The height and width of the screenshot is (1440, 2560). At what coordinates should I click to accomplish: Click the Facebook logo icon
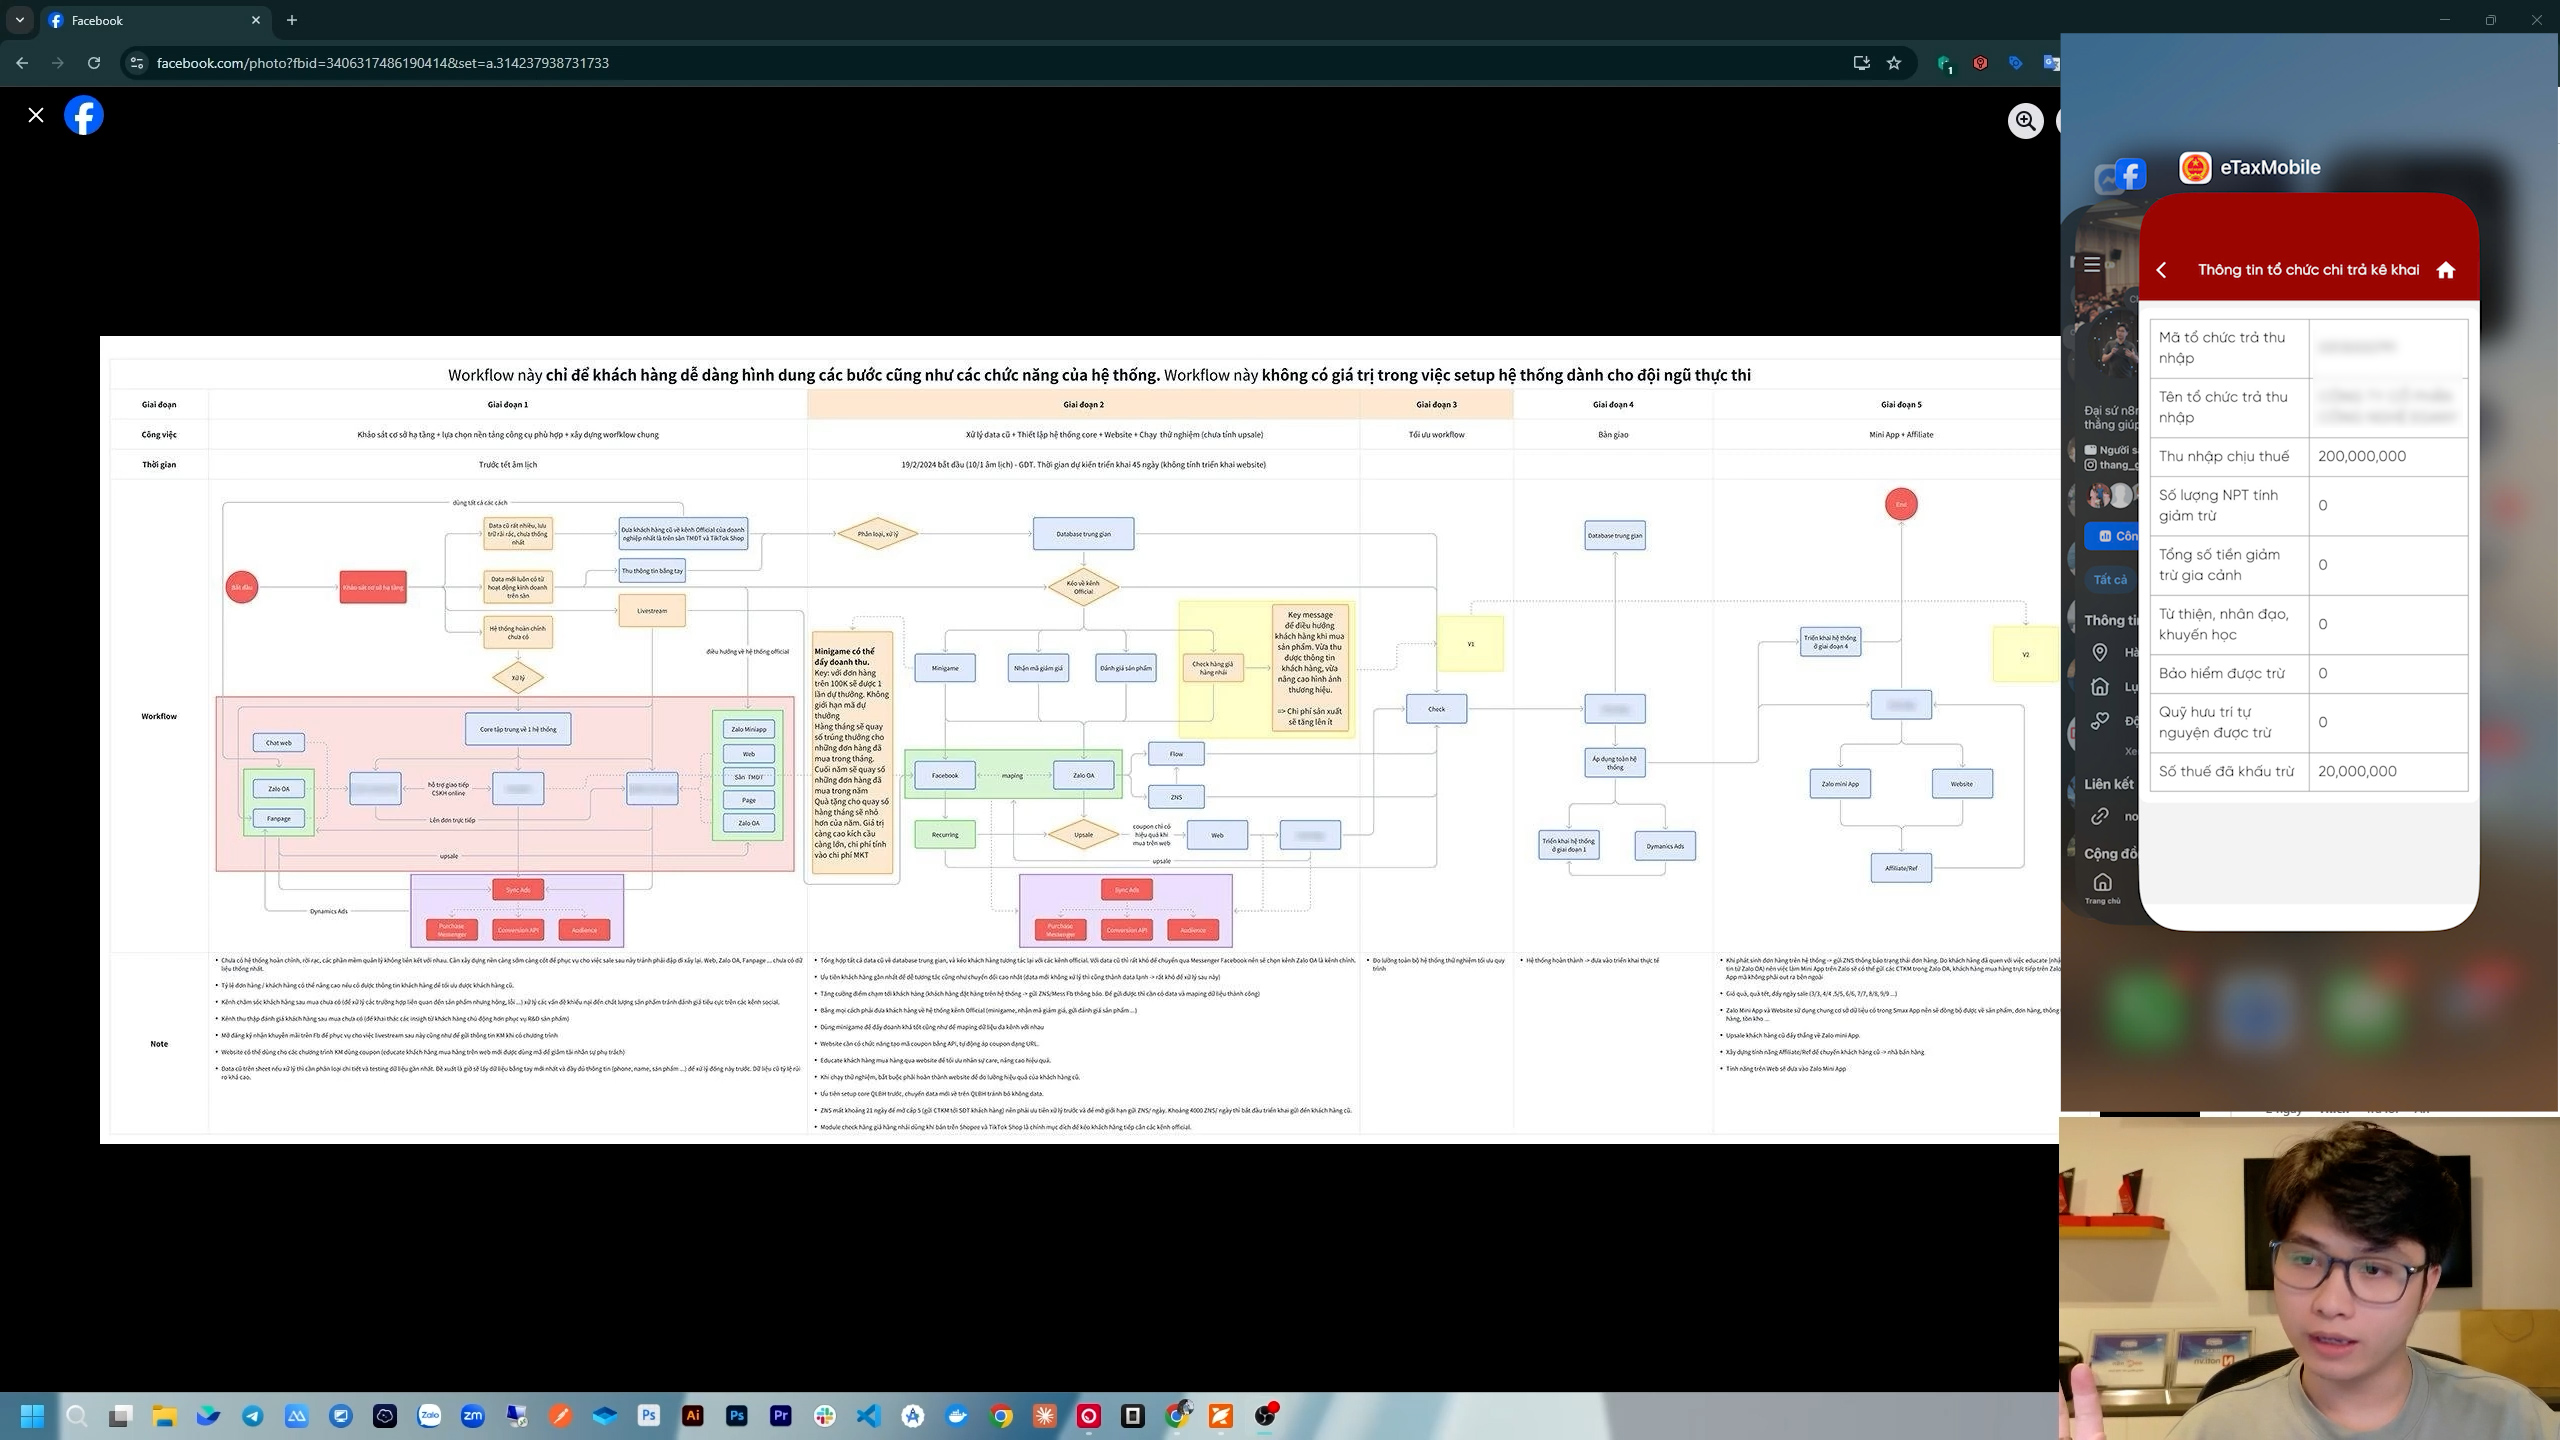click(84, 115)
